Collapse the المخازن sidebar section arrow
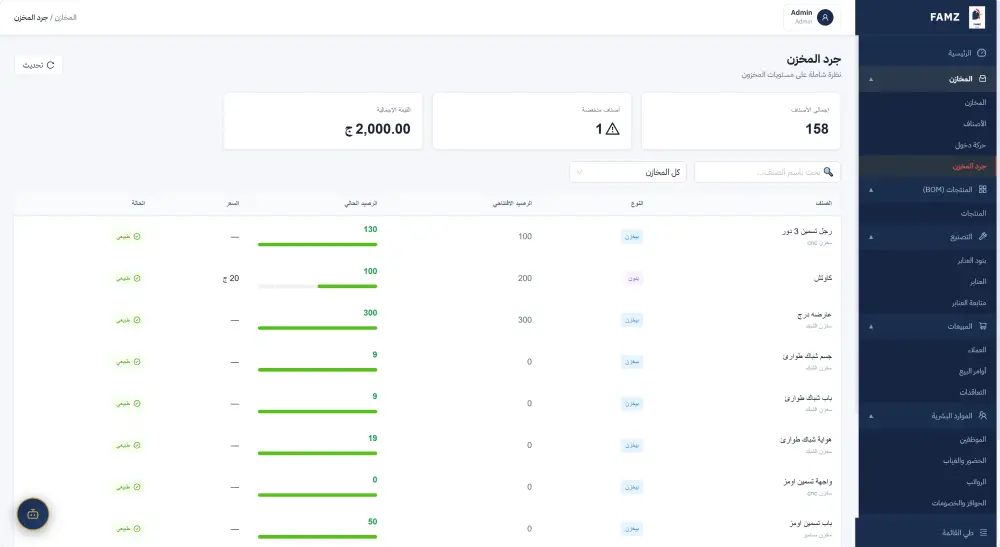The height and width of the screenshot is (547, 1000). point(871,79)
